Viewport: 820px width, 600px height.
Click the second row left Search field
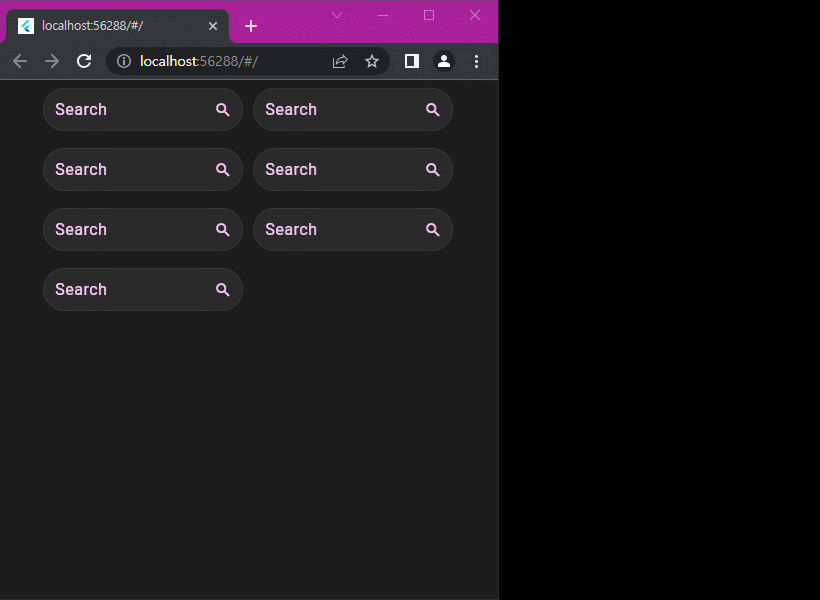click(x=143, y=169)
